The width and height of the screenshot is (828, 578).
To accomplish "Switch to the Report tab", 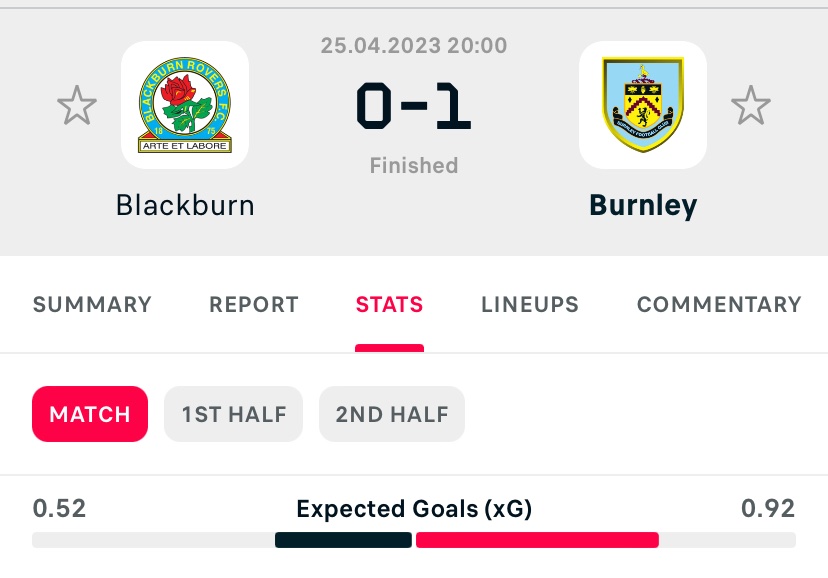I will 254,305.
